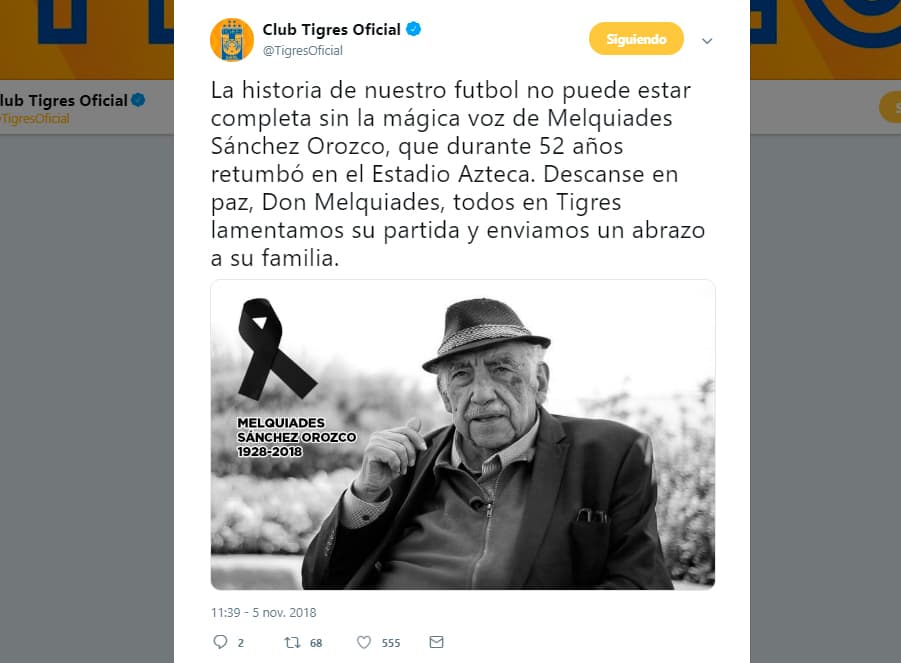
Task: Click the envelope direct message icon
Action: pos(437,642)
